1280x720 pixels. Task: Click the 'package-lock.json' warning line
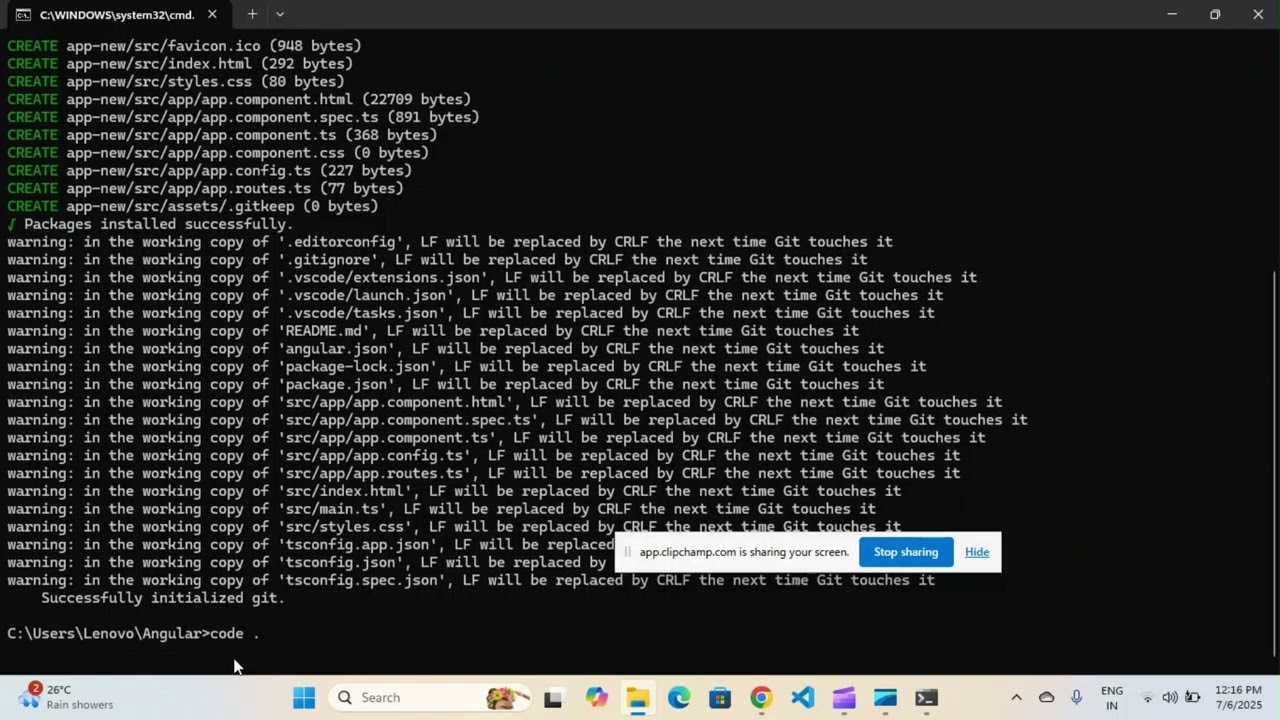coord(467,367)
